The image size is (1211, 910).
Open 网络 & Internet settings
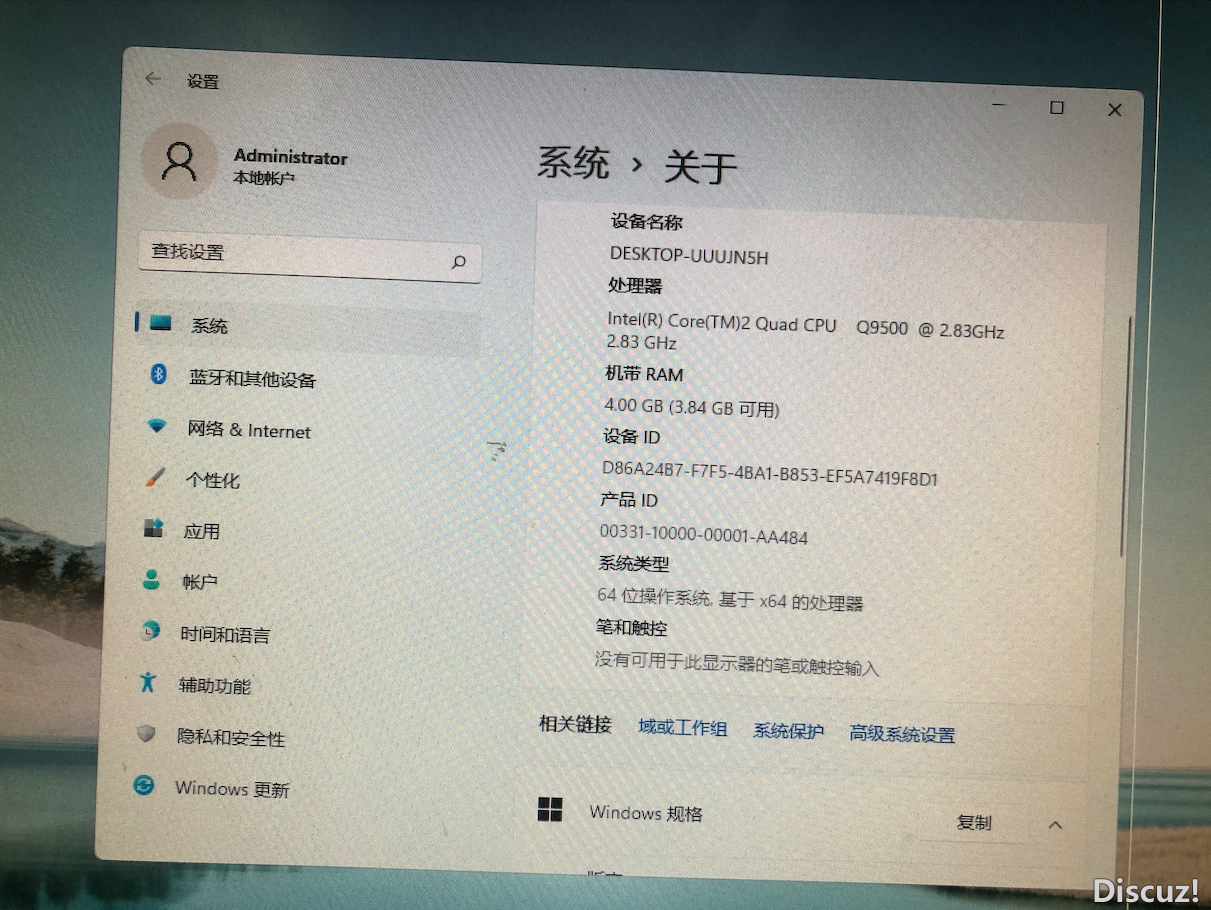coord(249,430)
